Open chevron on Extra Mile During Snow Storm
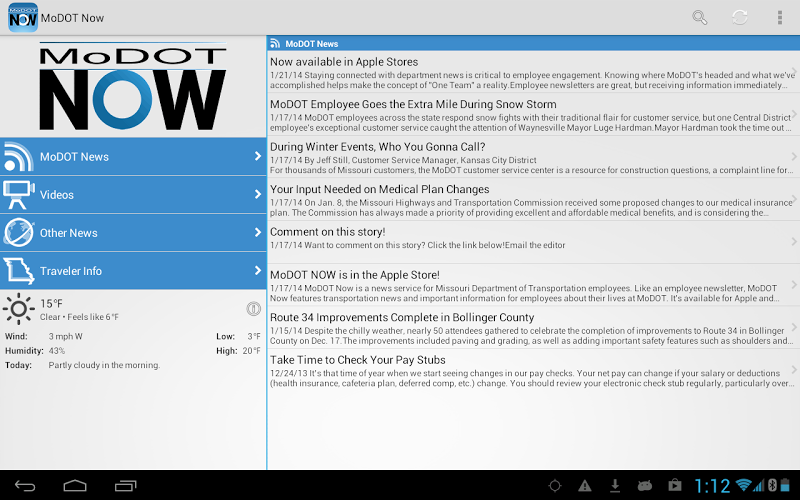 click(x=794, y=114)
